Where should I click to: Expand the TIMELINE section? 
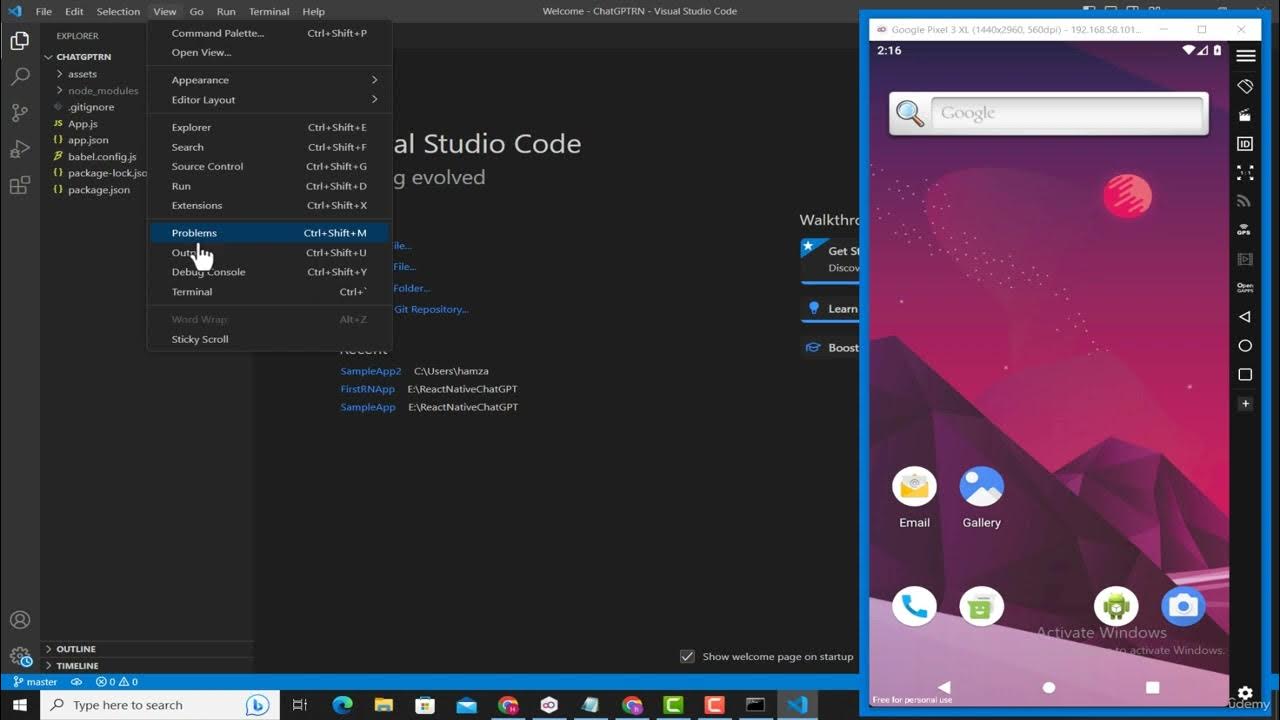[x=77, y=665]
